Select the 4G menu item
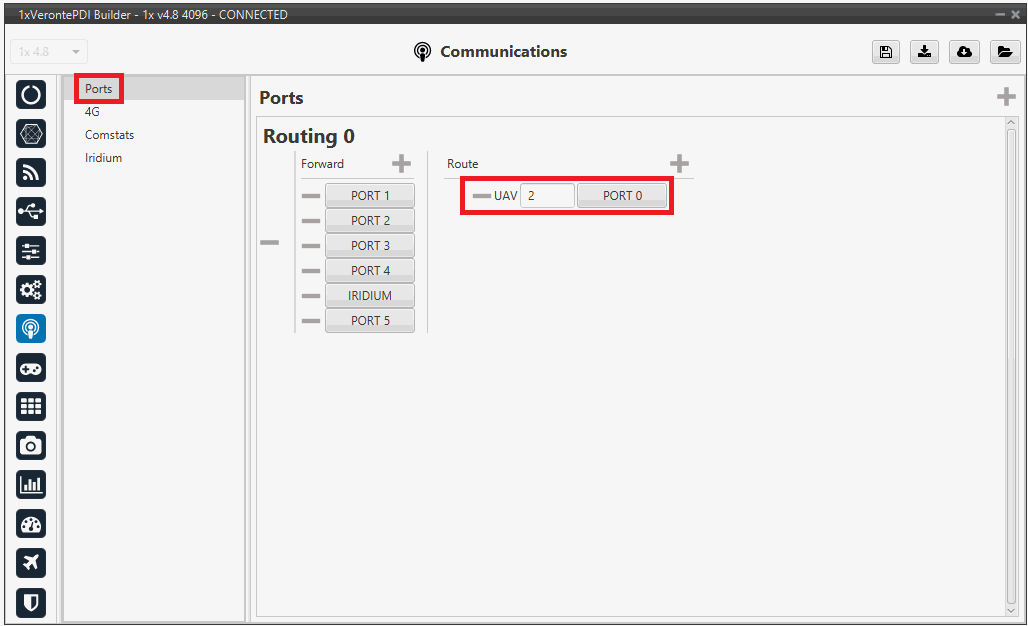Viewport: 1028px width, 626px height. click(92, 112)
